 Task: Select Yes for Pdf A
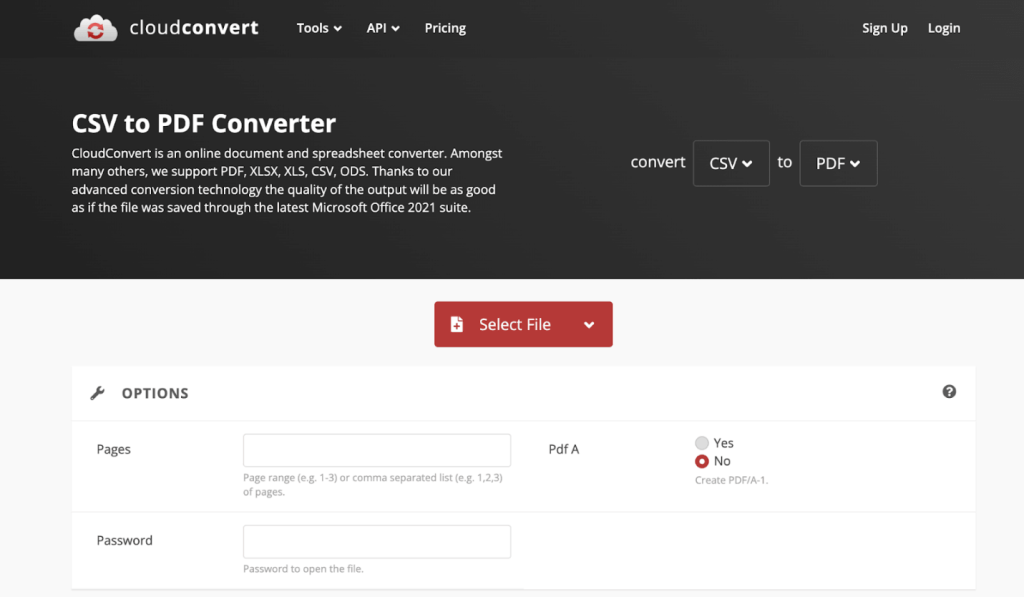(701, 442)
